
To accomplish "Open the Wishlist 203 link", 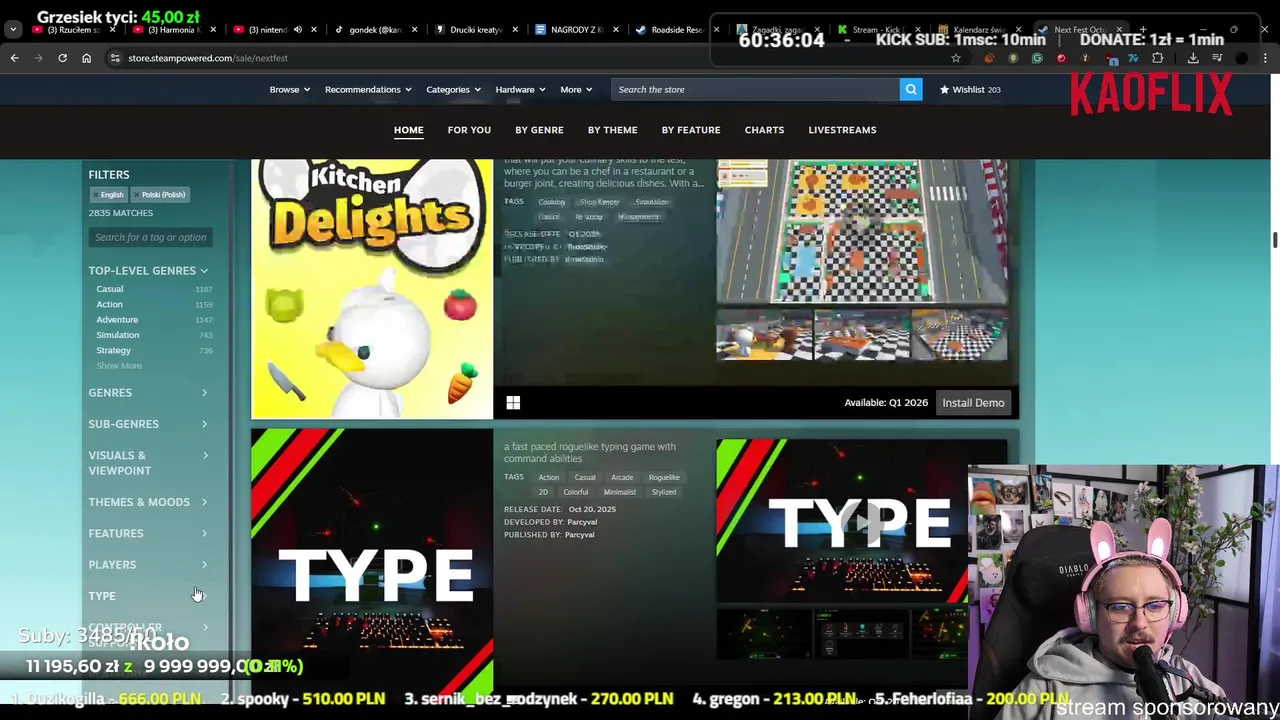I will click(969, 89).
